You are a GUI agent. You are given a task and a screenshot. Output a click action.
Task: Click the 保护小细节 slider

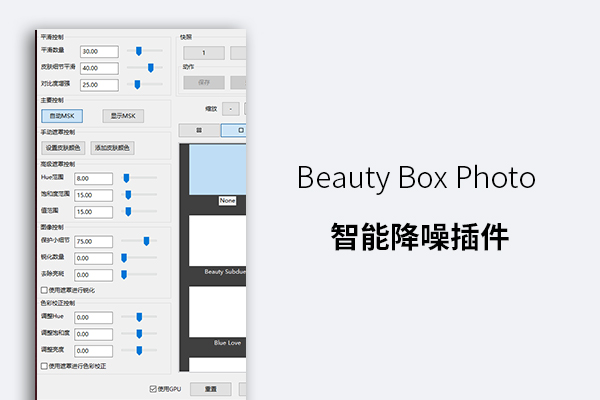coord(139,241)
